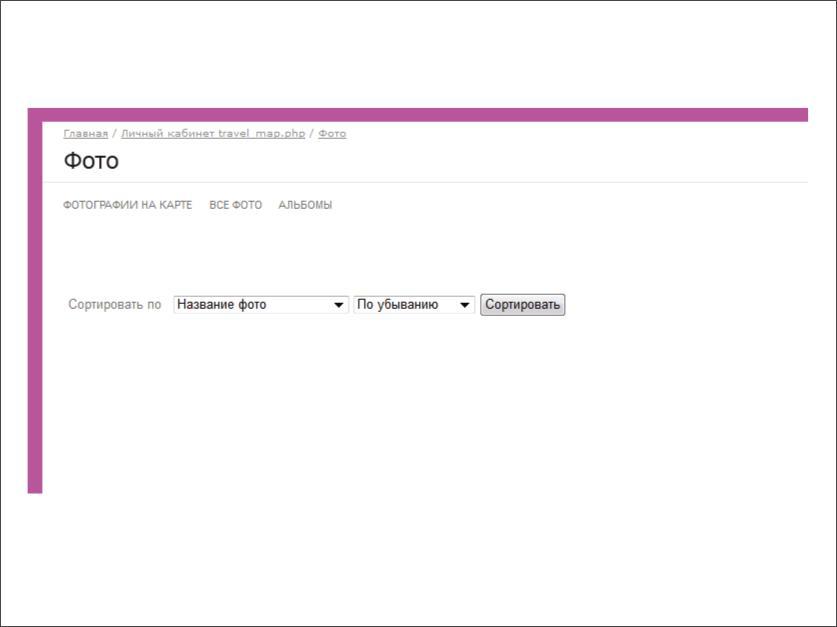Click the divider line under Фото heading
This screenshot has height=627, width=837.
420,182
